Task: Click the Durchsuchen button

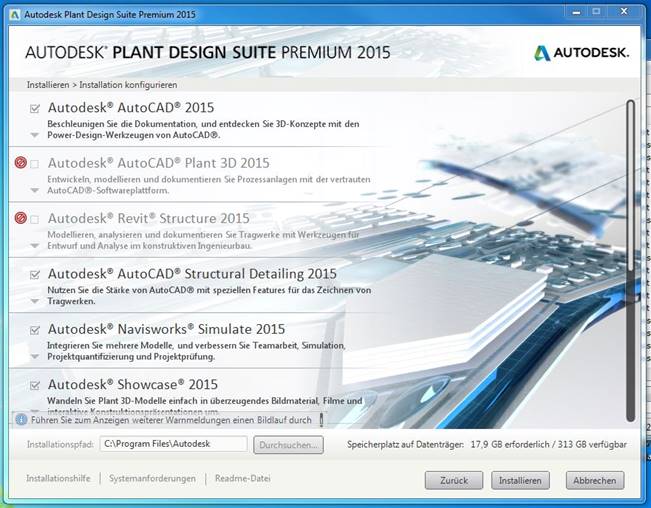Action: click(x=289, y=444)
